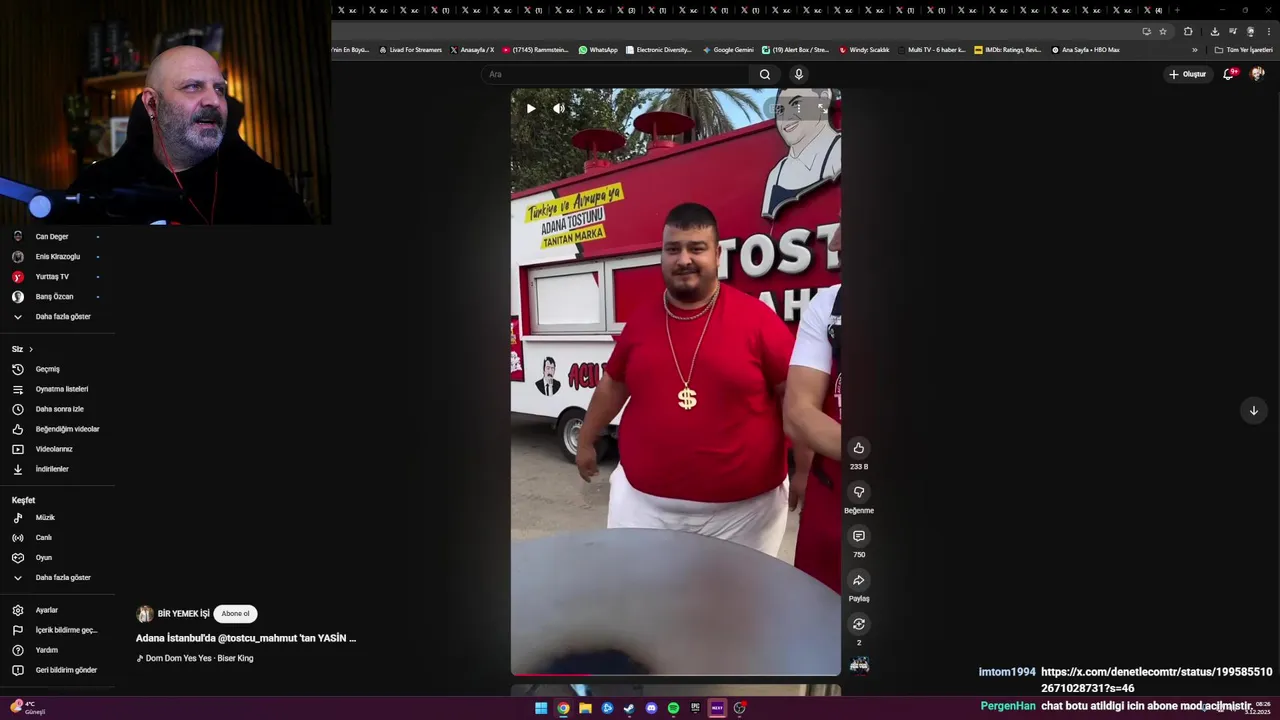
Task: Open File Explorer from the taskbar
Action: click(585, 708)
